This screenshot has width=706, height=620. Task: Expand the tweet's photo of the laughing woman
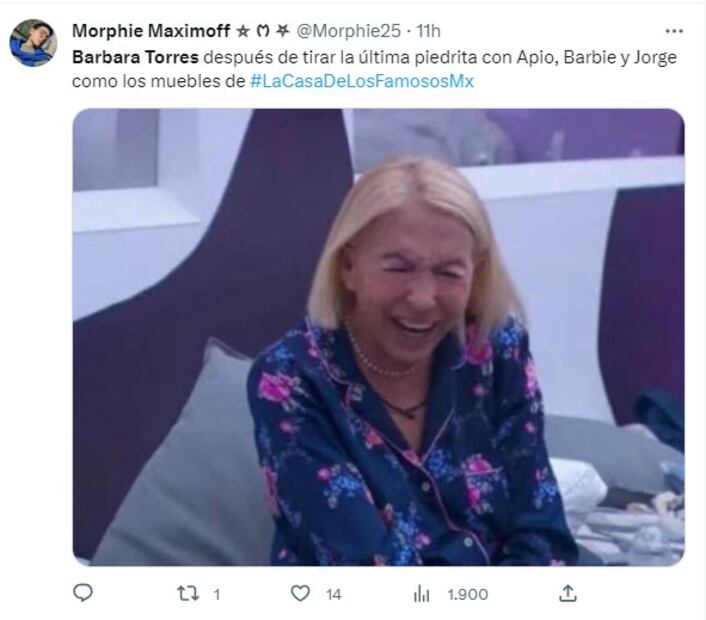click(x=378, y=336)
